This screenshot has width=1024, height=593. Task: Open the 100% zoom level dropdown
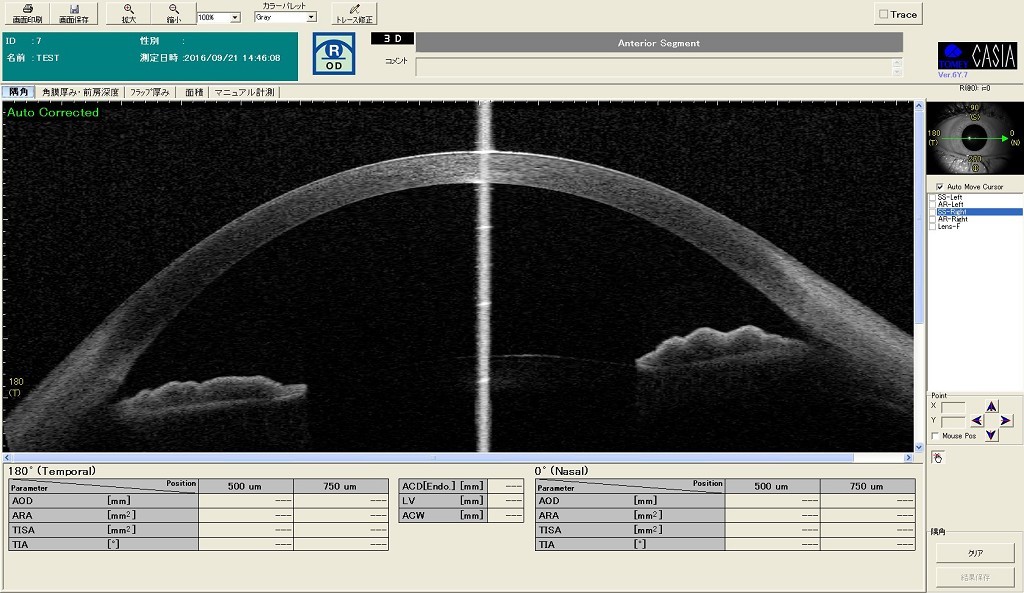pyautogui.click(x=235, y=18)
